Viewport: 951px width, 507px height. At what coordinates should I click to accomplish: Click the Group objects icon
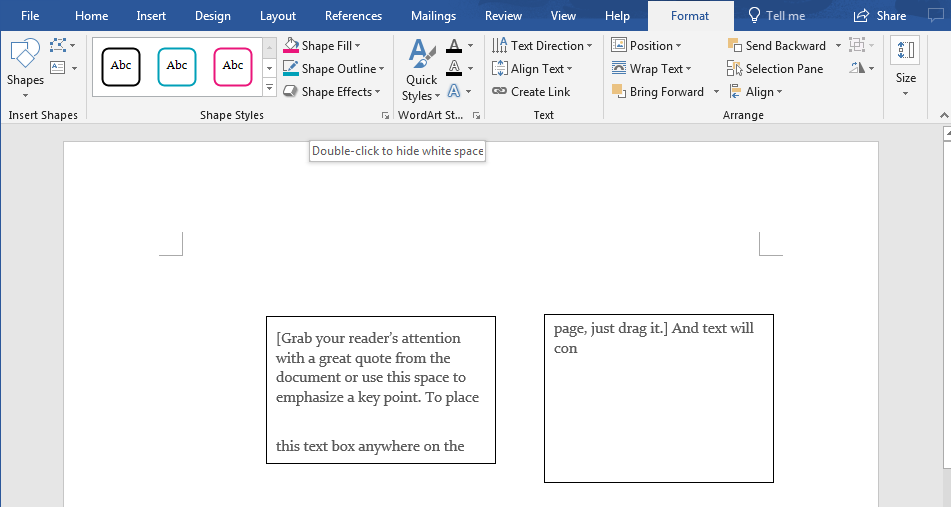(x=857, y=45)
